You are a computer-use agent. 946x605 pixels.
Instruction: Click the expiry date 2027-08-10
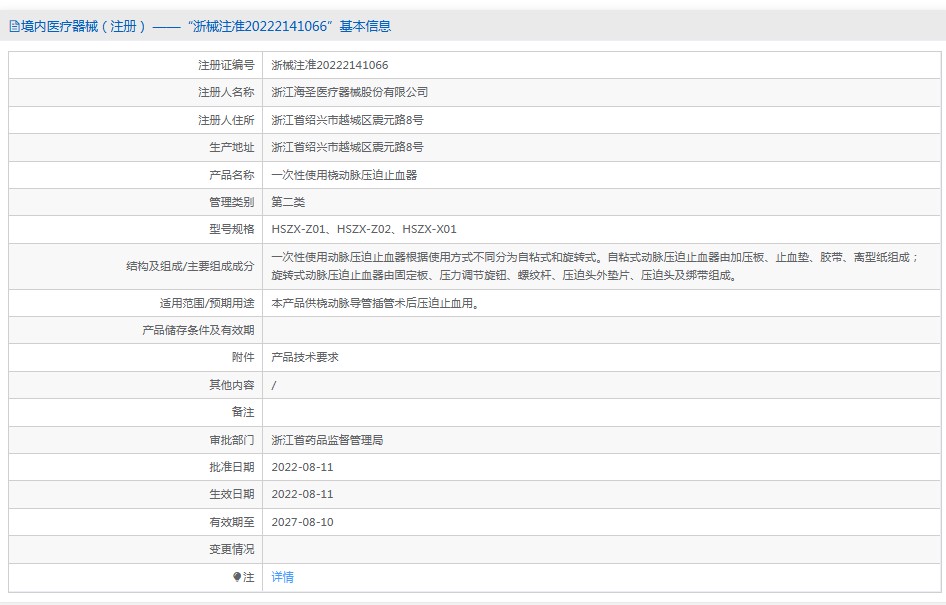[x=302, y=522]
